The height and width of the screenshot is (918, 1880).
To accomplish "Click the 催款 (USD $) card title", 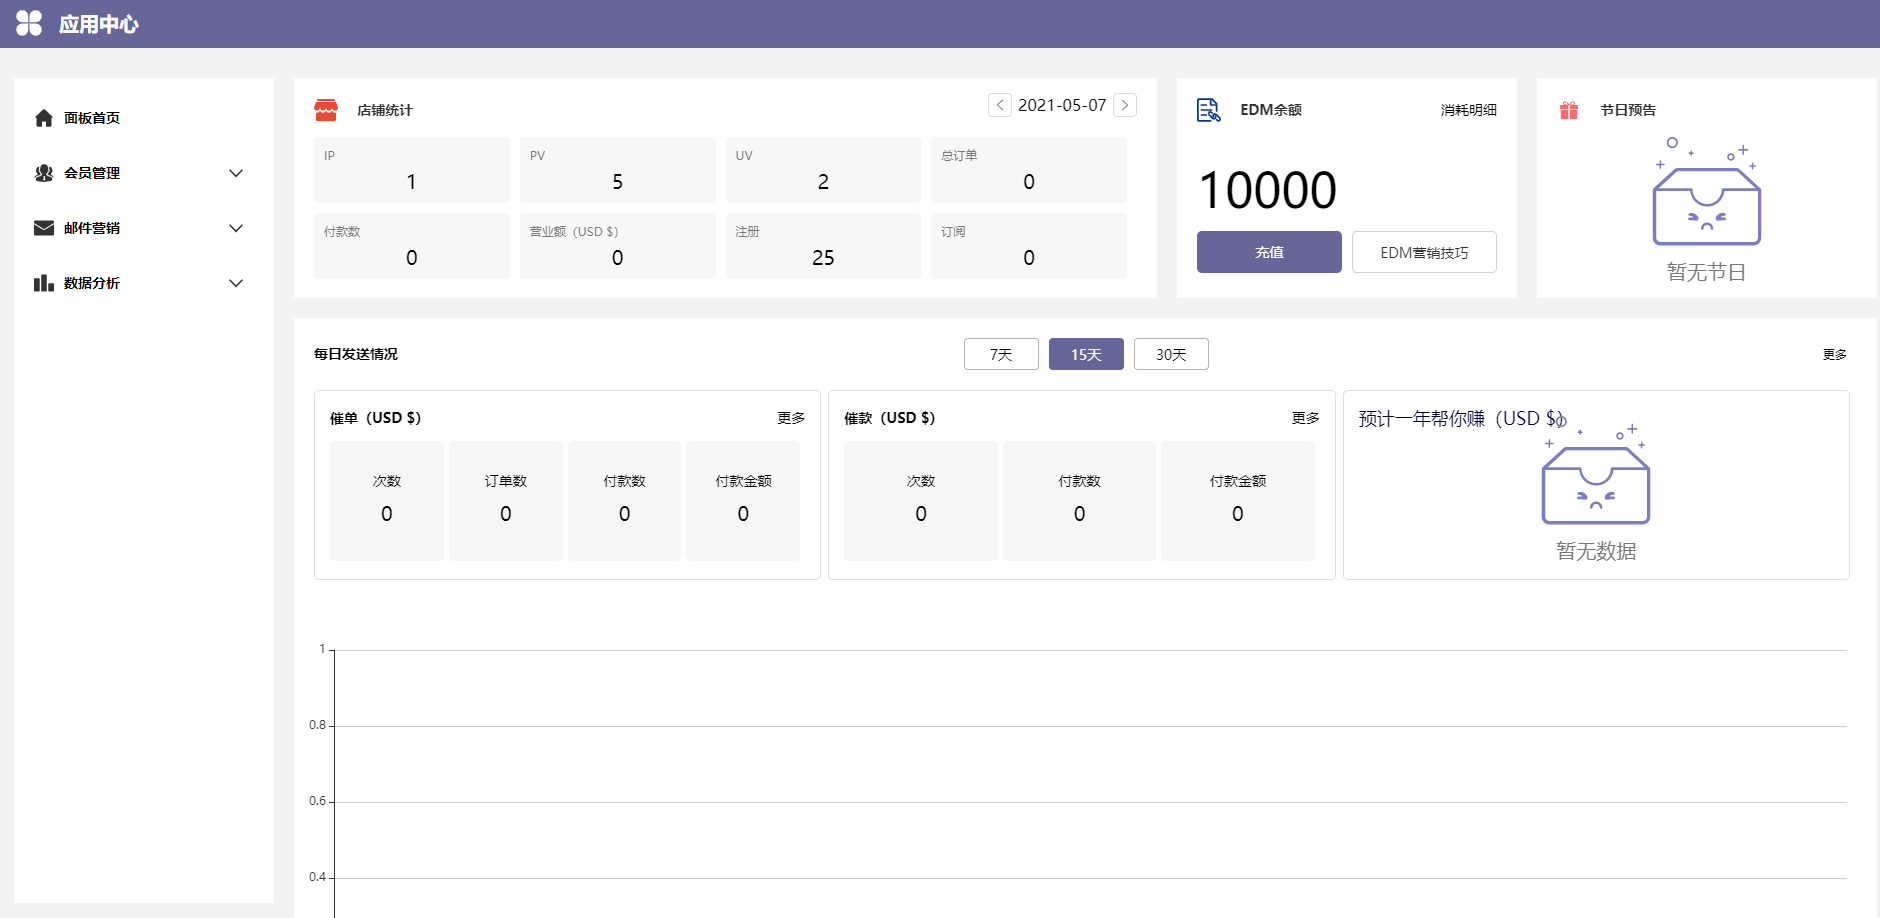I will [x=890, y=418].
